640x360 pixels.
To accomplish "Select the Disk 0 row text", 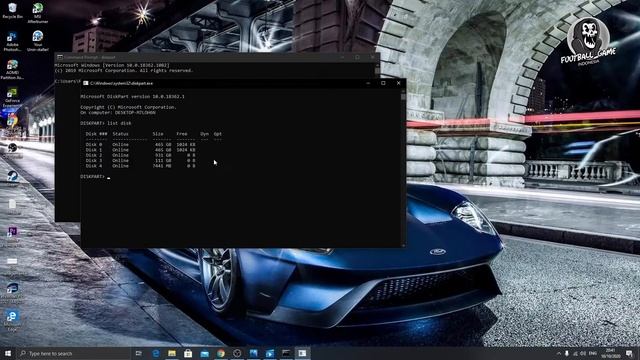I will [x=140, y=144].
